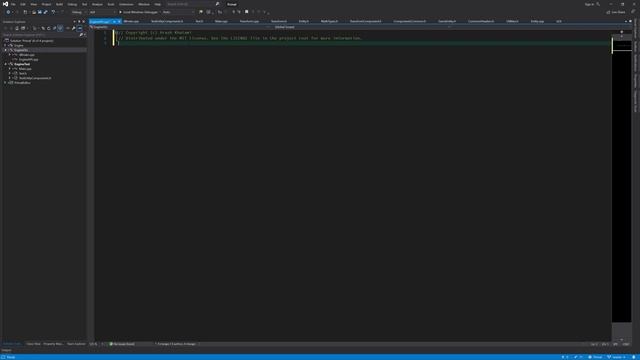The image size is (640, 360).
Task: Click the Open File toolbar icon
Action: (x=34, y=12)
